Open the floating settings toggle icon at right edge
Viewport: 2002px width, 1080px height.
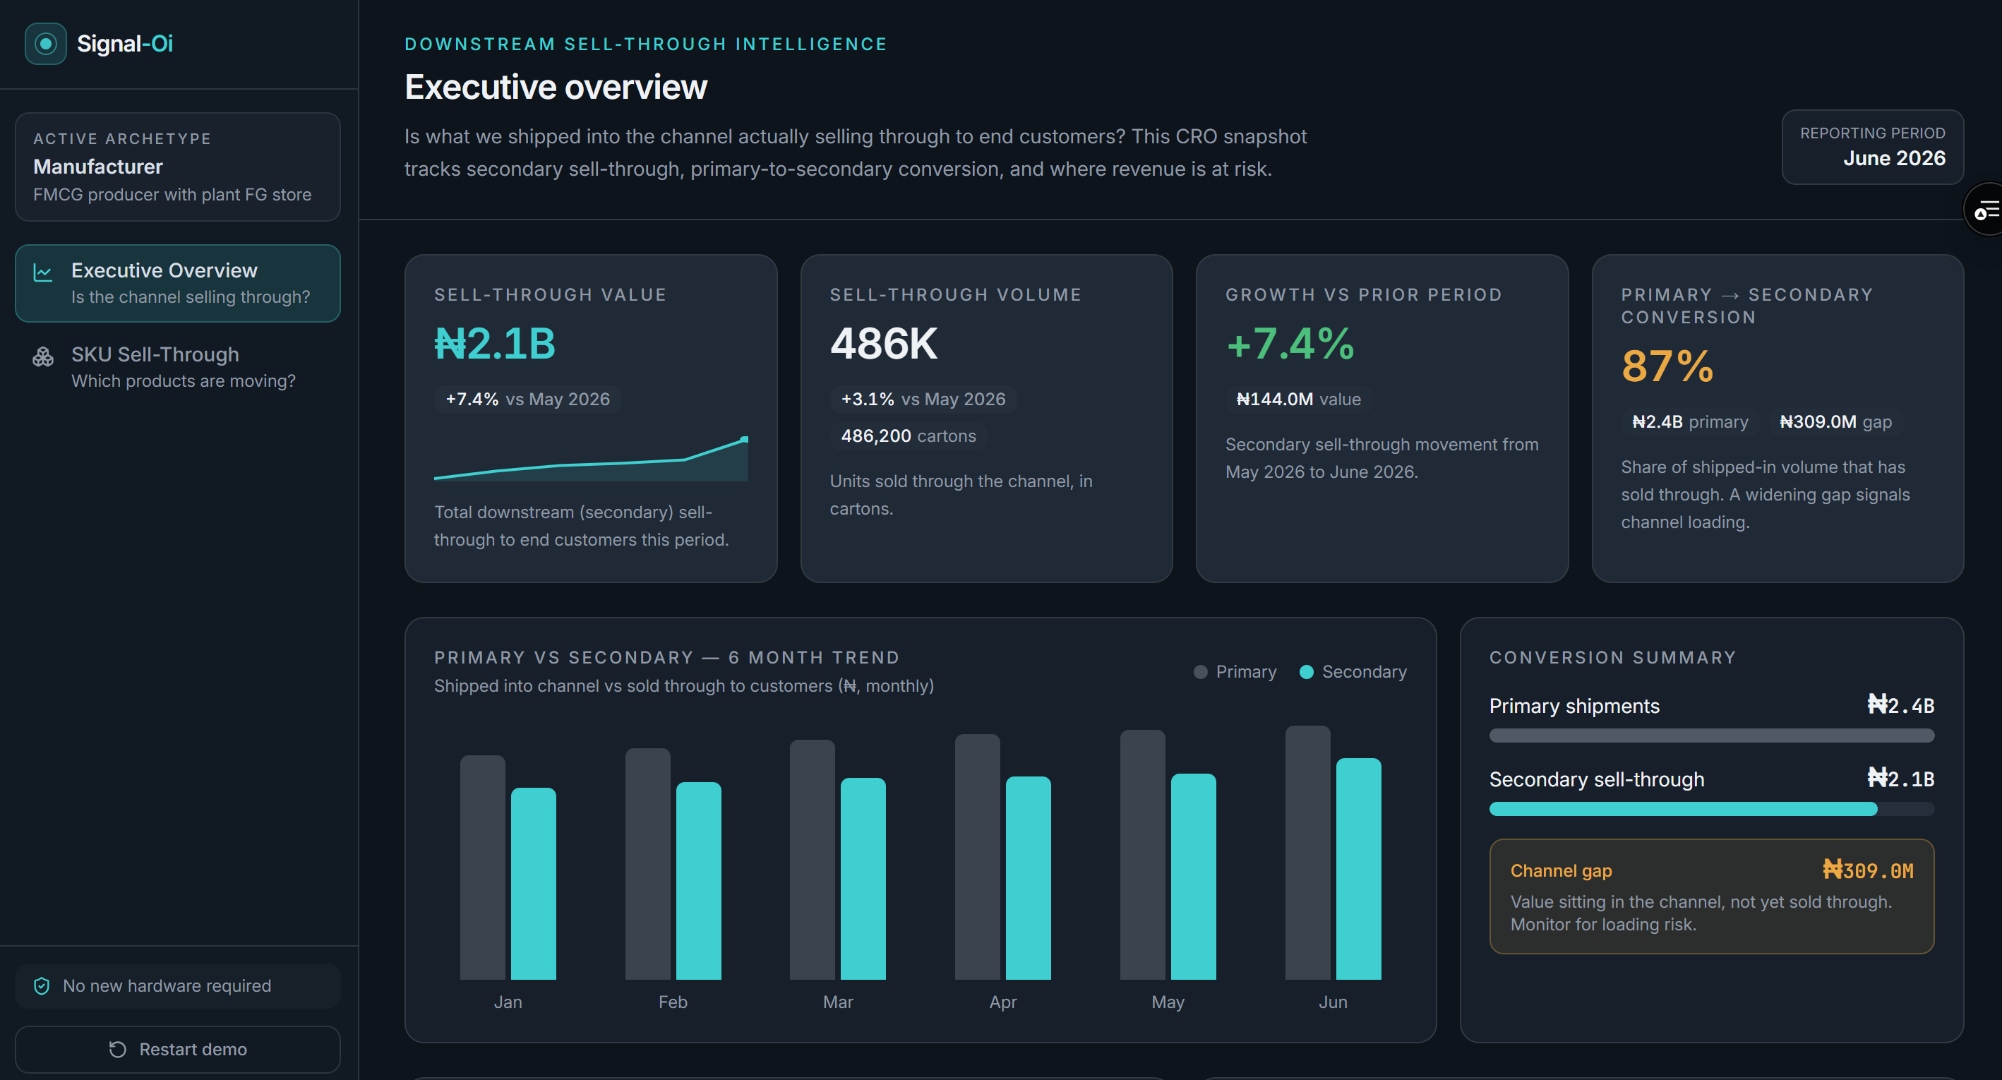pos(1985,210)
